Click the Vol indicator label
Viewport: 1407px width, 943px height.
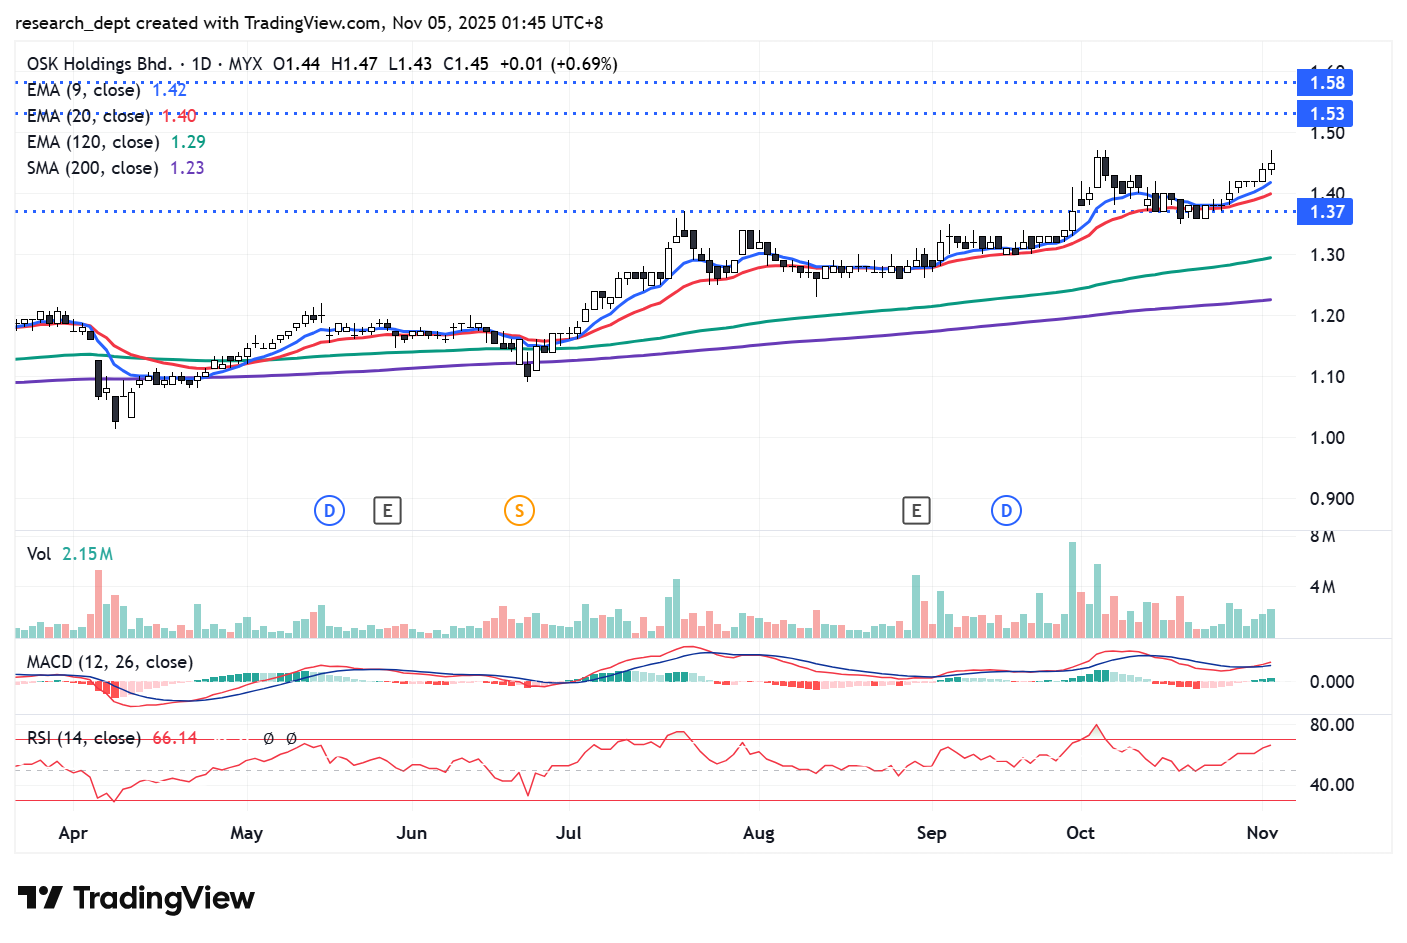pos(39,554)
